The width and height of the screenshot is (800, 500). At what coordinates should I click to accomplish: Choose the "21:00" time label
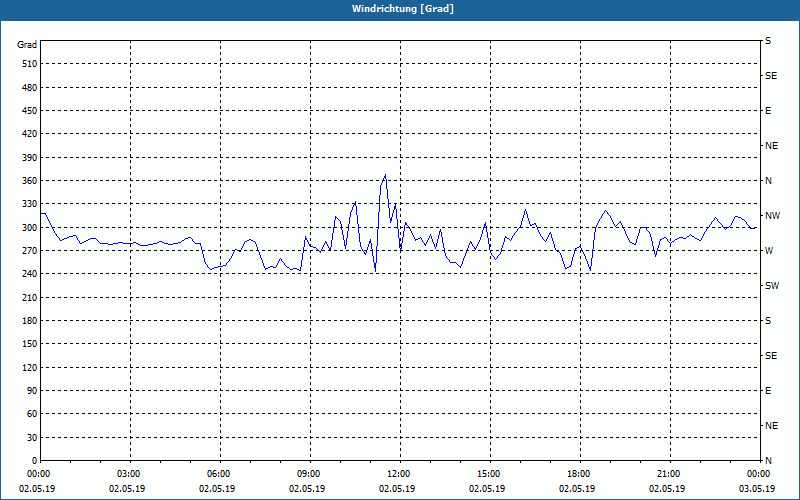(x=668, y=474)
